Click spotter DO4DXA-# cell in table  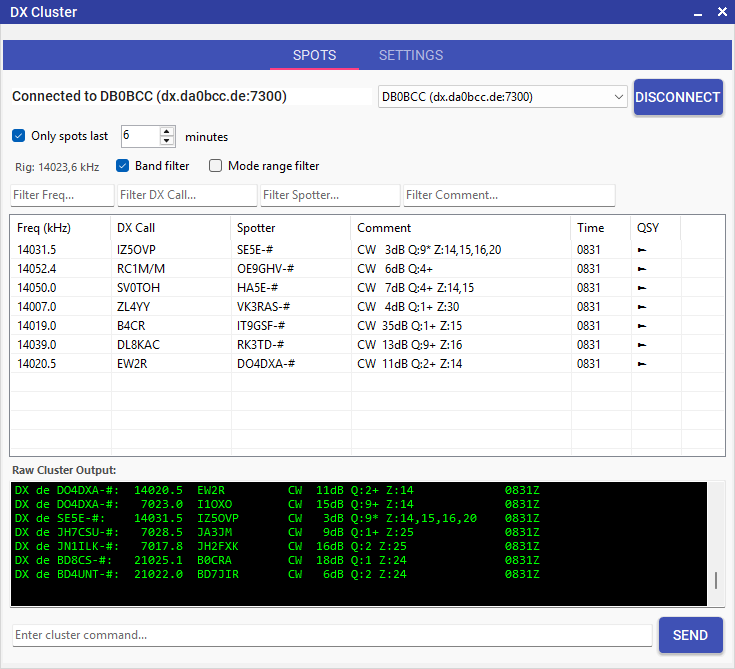click(x=266, y=364)
